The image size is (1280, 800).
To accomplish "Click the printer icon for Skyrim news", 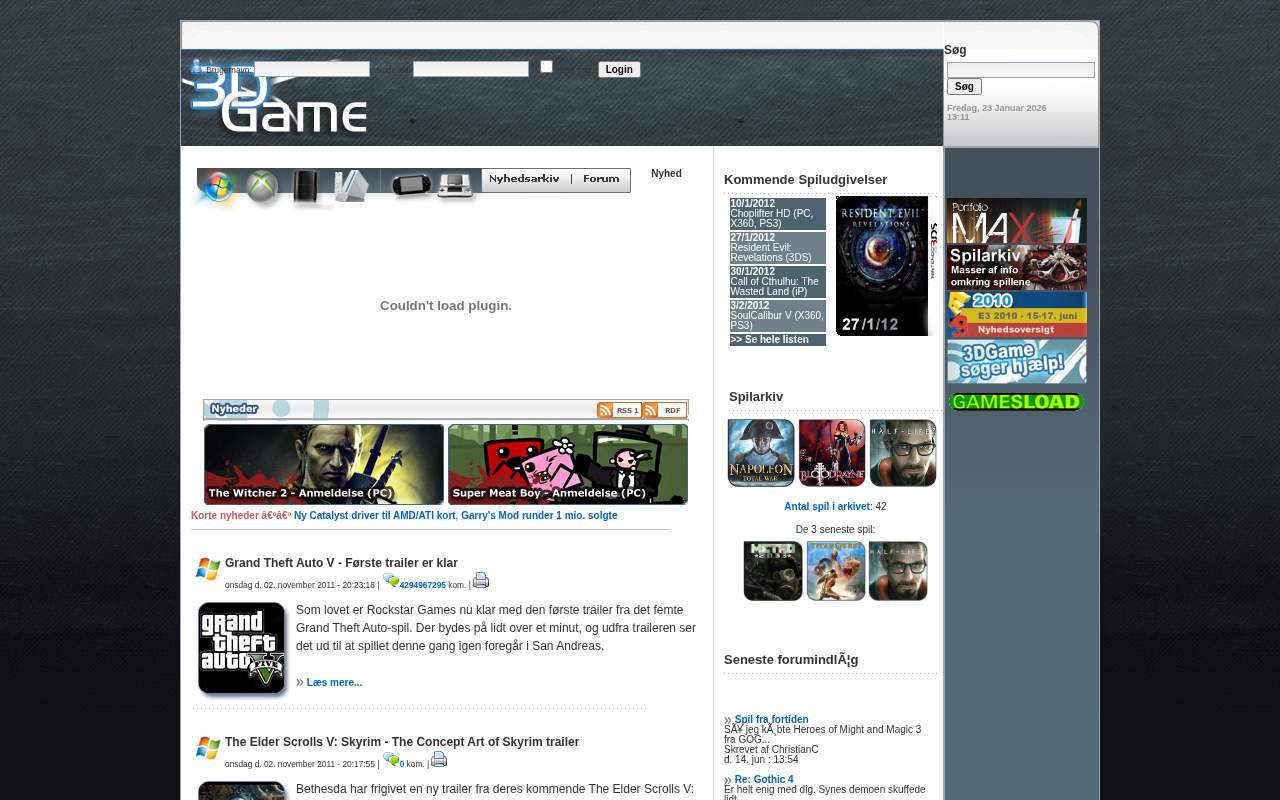I will coord(439,759).
